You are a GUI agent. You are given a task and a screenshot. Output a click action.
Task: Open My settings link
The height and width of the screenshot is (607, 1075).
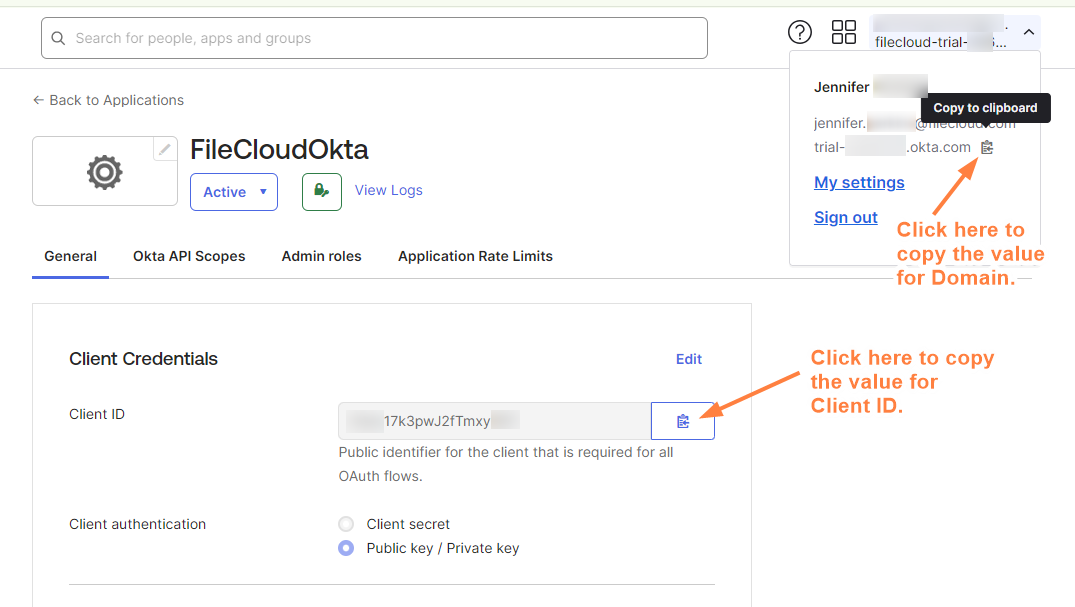click(859, 182)
